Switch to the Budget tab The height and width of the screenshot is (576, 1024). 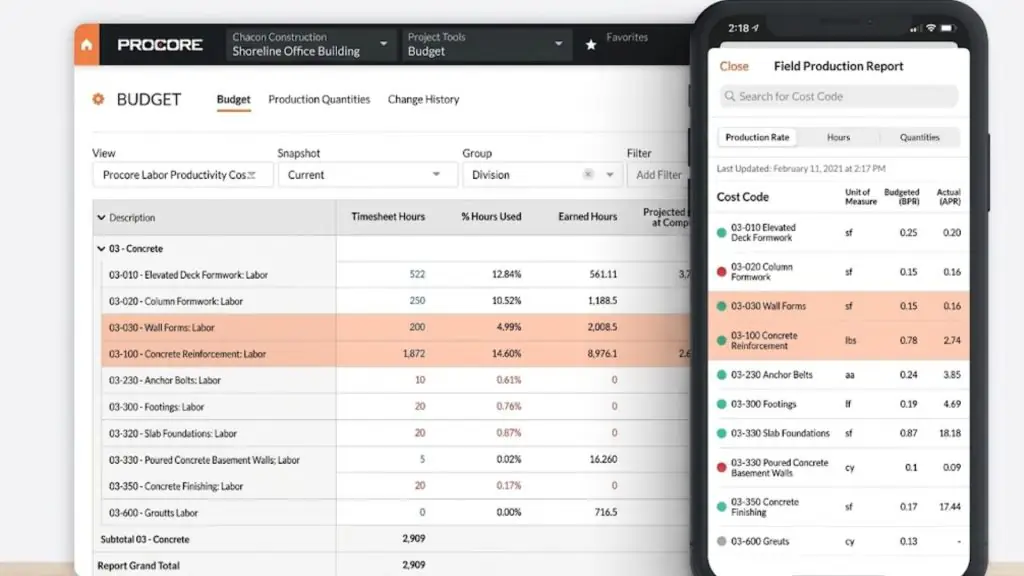tap(234, 99)
